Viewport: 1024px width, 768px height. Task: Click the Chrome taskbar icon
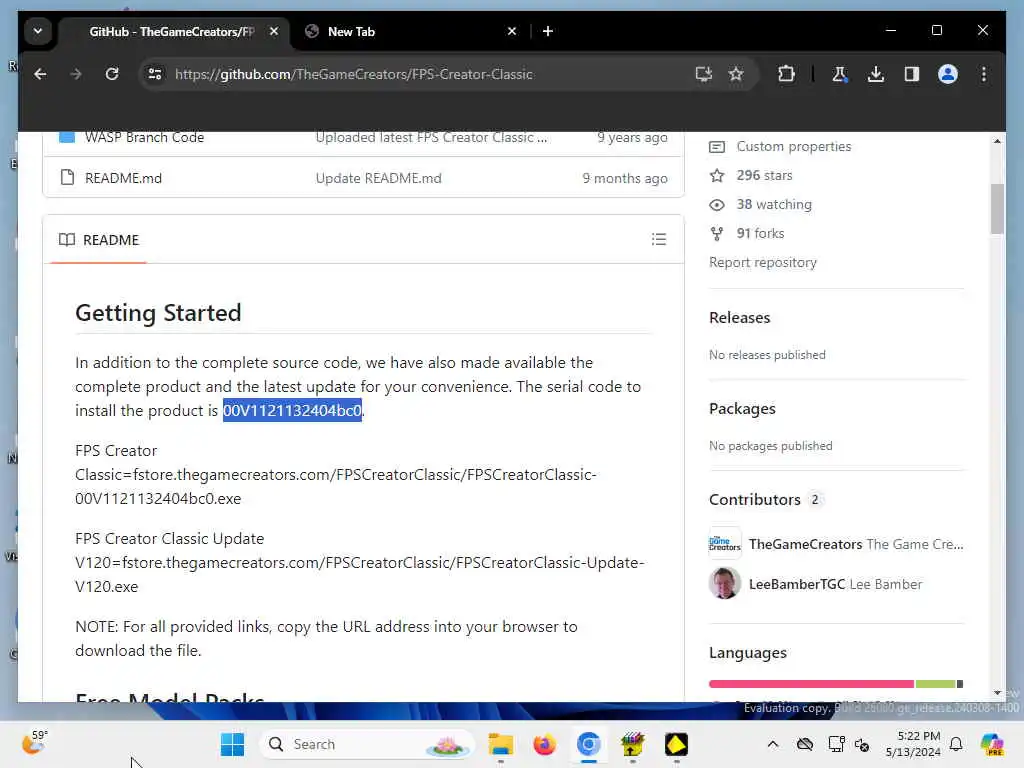(x=588, y=744)
